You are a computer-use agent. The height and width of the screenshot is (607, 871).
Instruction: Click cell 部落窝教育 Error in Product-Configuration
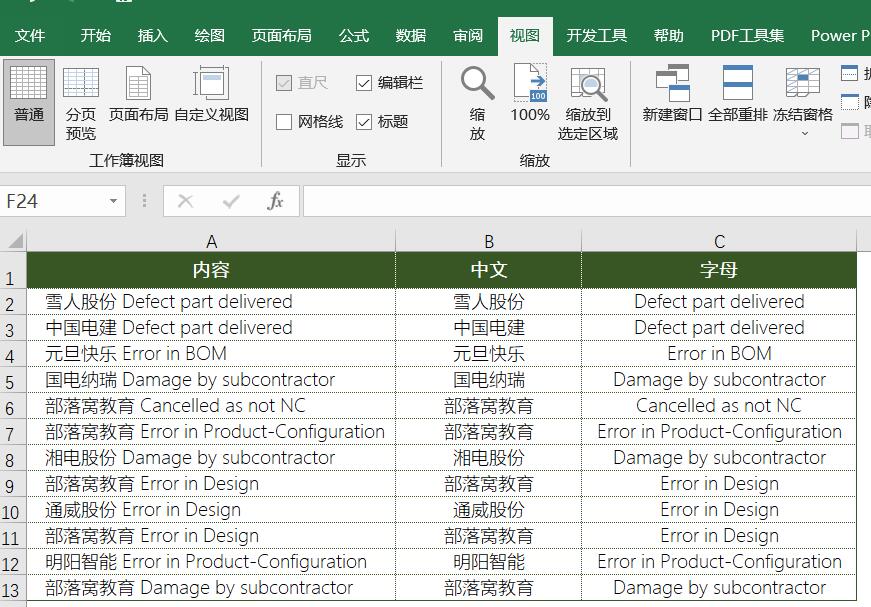211,432
